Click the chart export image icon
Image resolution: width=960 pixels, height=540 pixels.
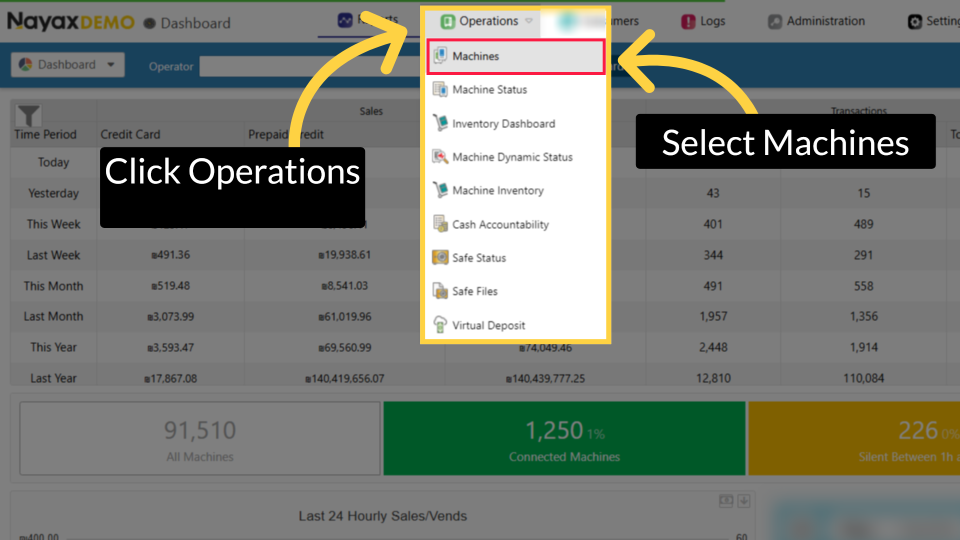point(726,501)
